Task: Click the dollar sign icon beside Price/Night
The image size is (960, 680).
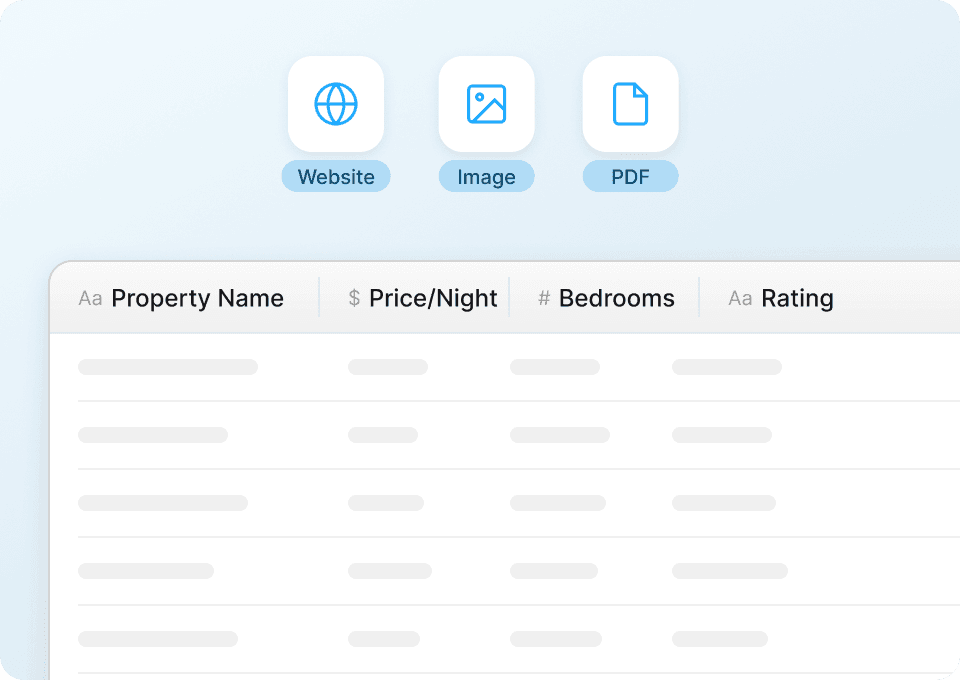Action: click(354, 299)
